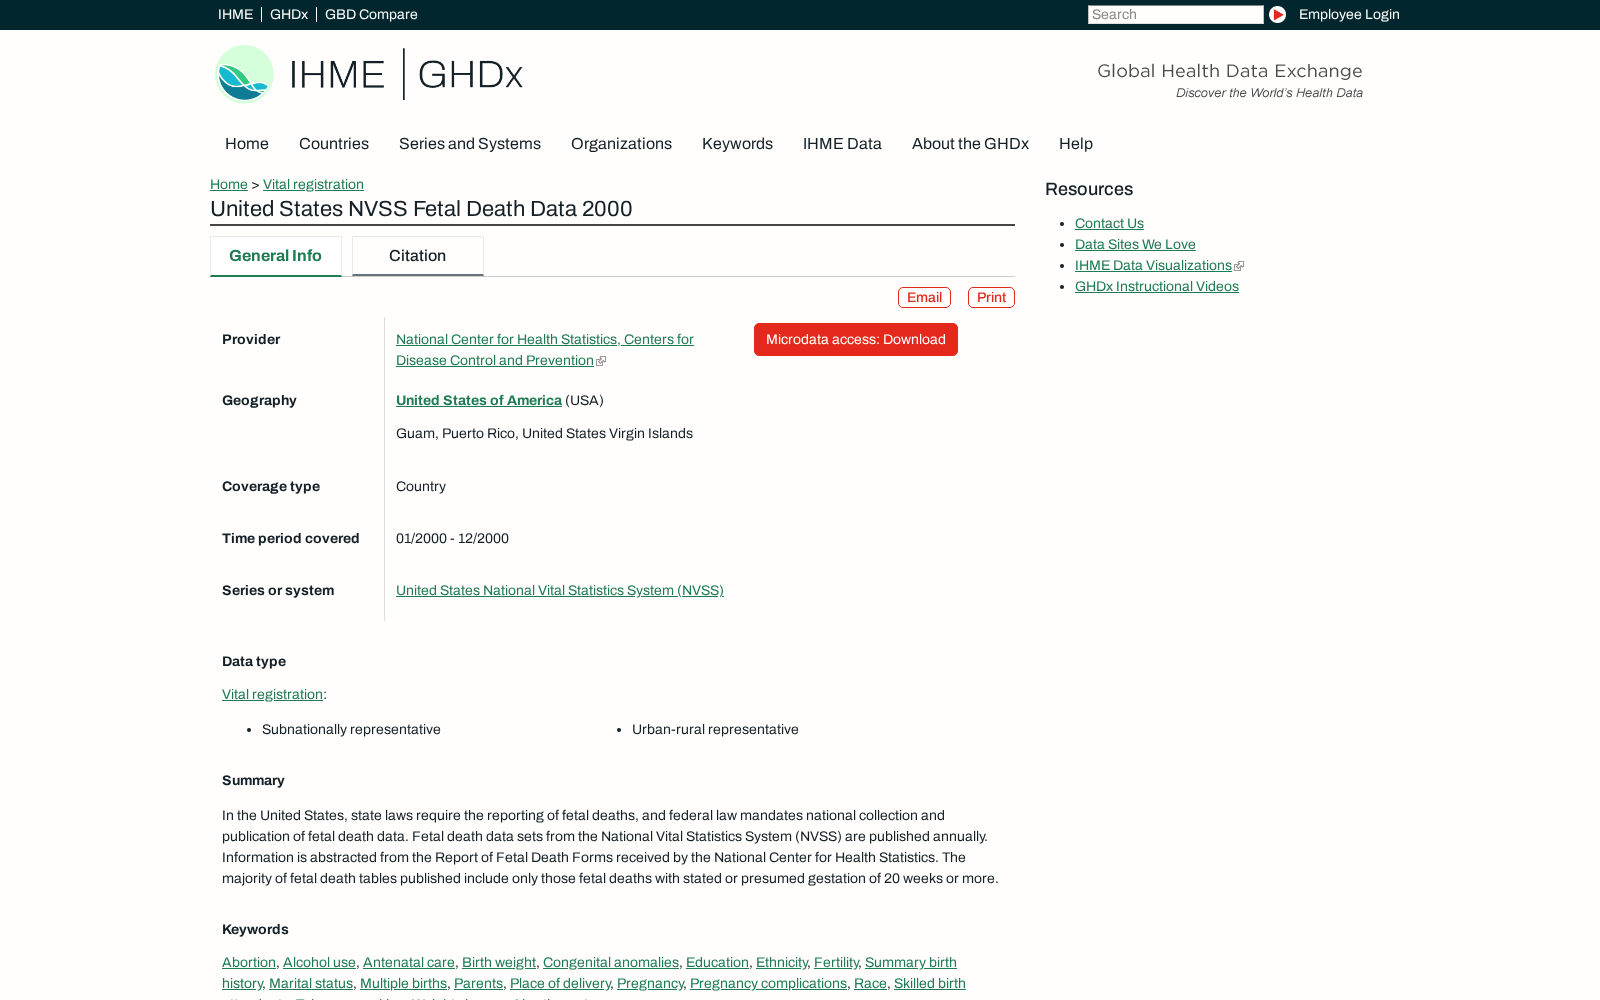The width and height of the screenshot is (1600, 1000).
Task: Click the Parents keyword
Action: click(x=478, y=983)
